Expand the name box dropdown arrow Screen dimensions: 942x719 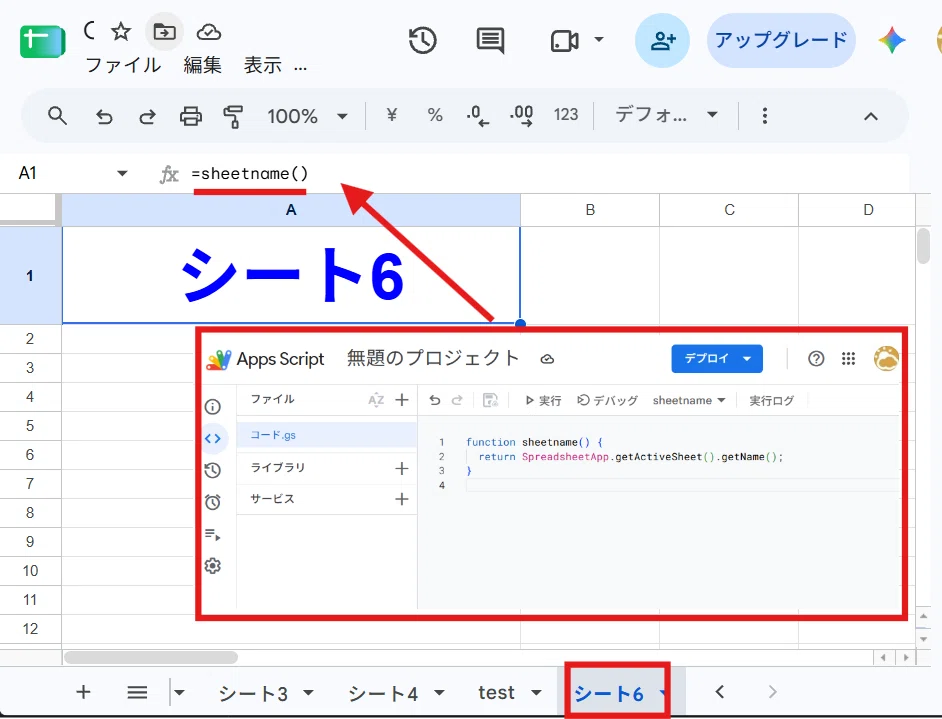click(x=122, y=174)
